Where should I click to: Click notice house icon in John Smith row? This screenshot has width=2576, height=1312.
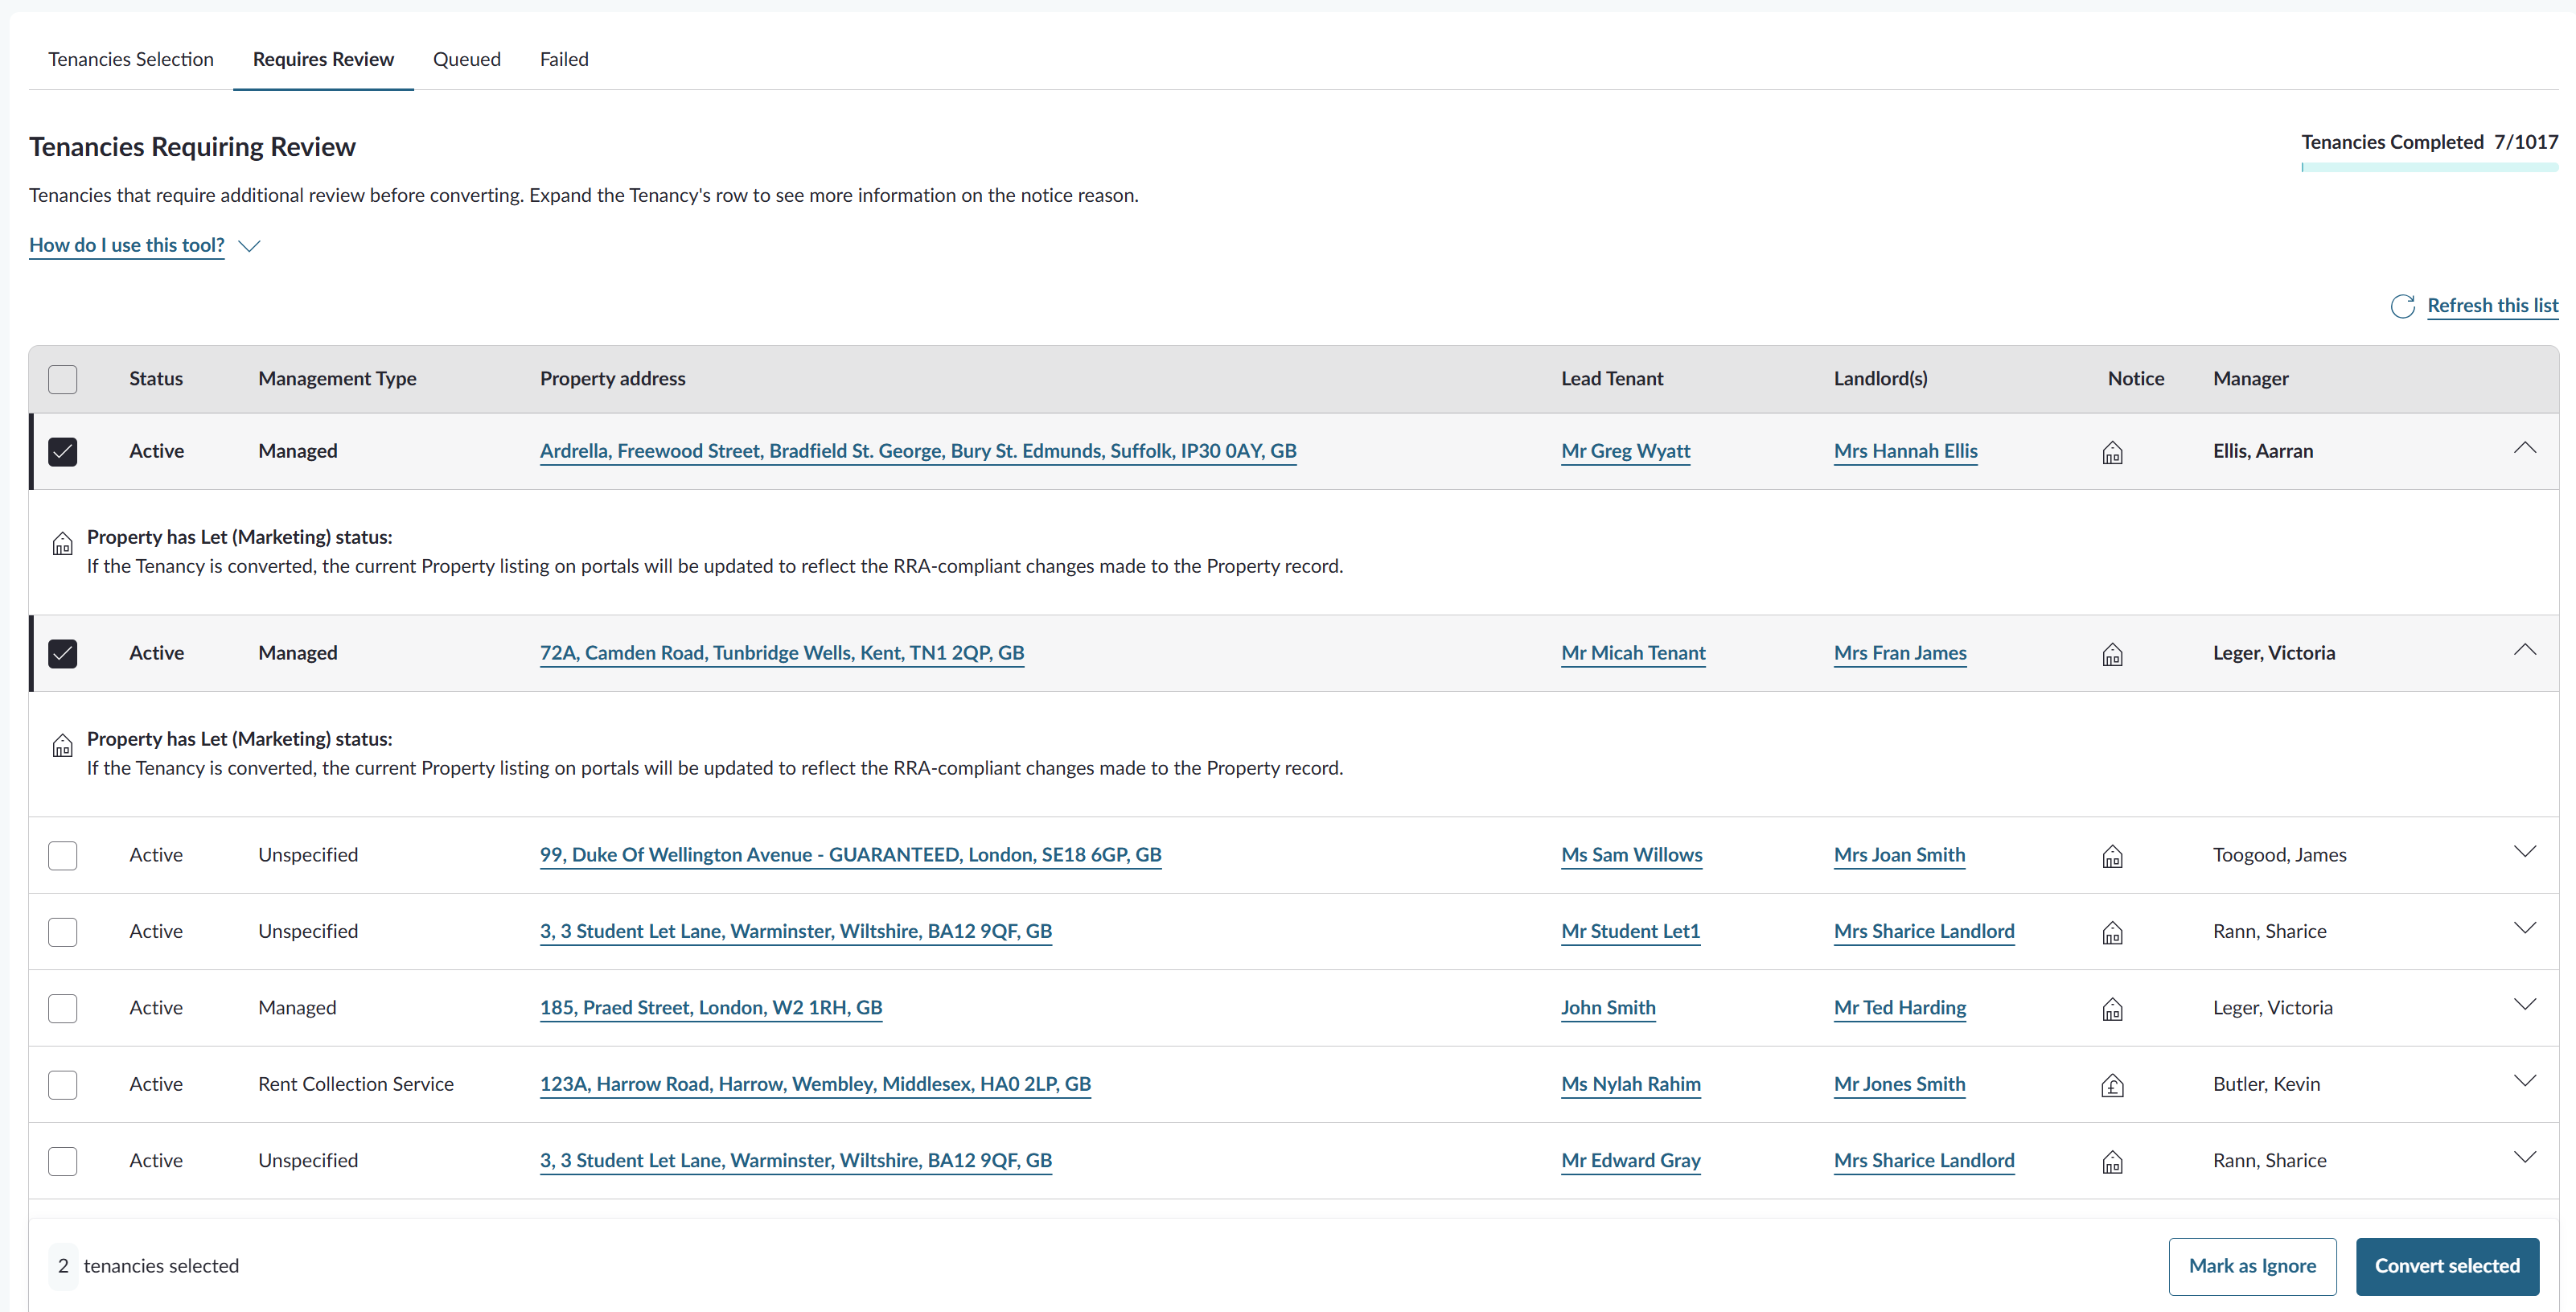pyautogui.click(x=2112, y=1010)
